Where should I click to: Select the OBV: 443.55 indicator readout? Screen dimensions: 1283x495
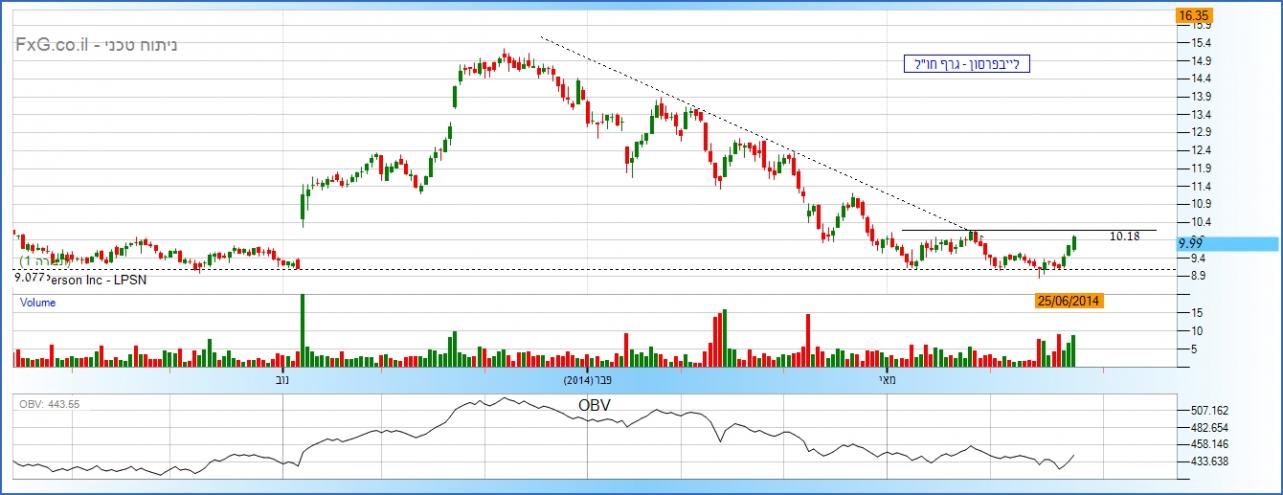pos(49,404)
